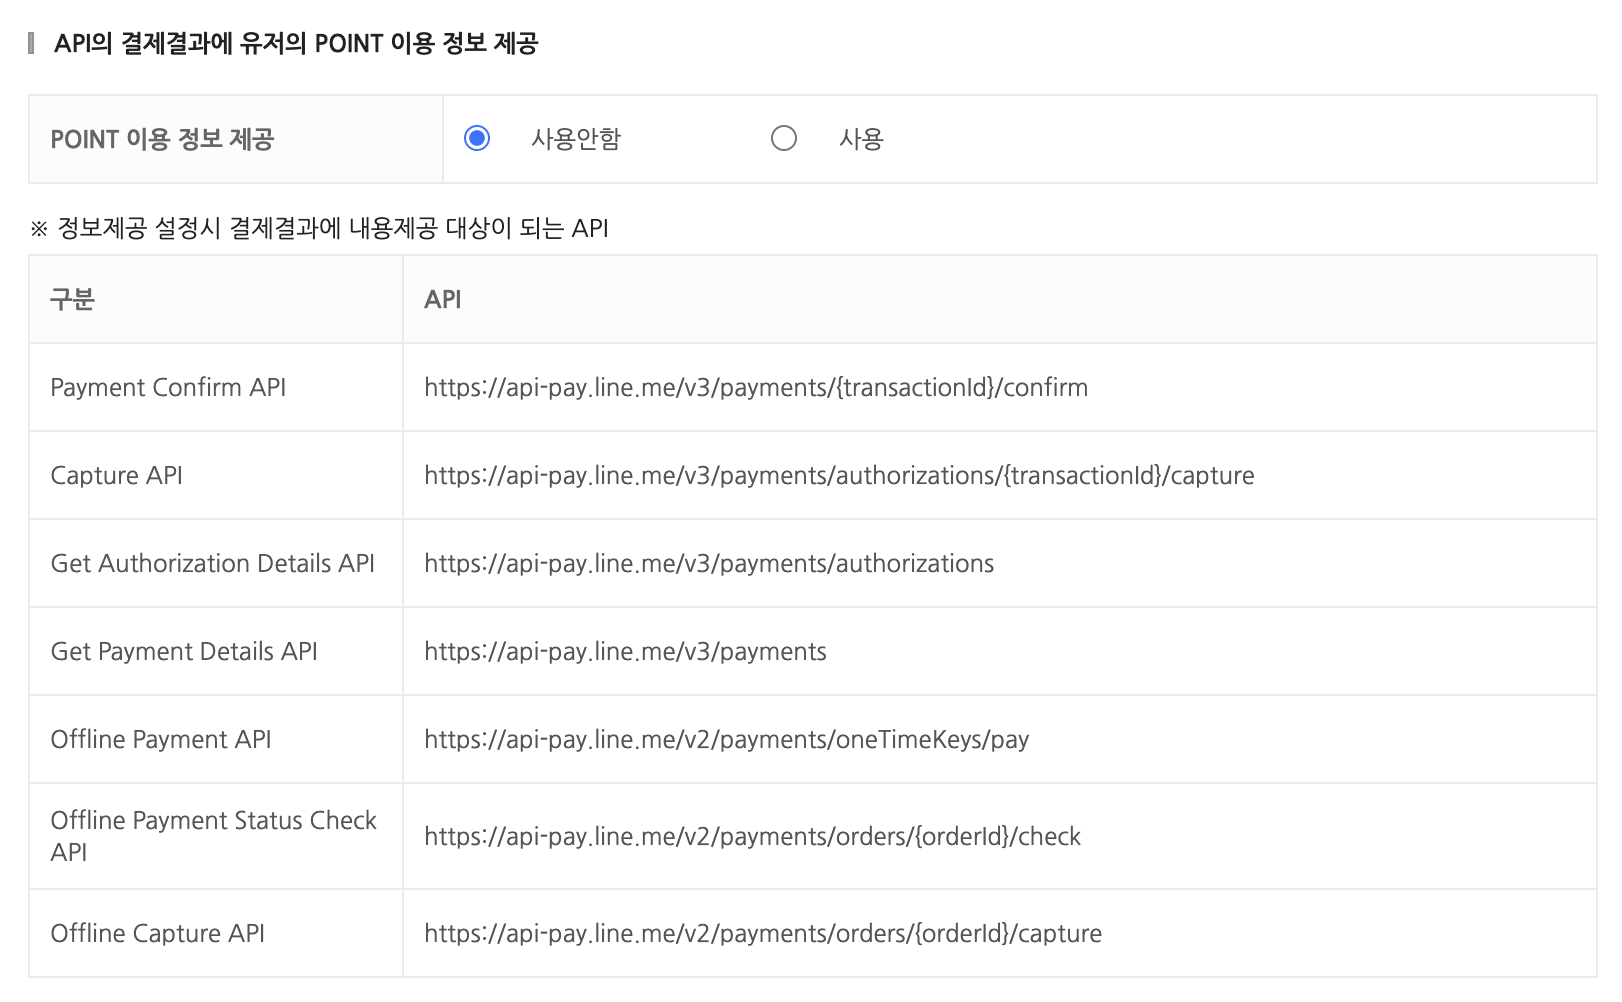Click the Get Payment Details v3 payments URL
The height and width of the screenshot is (1002, 1622).
pyautogui.click(x=625, y=652)
